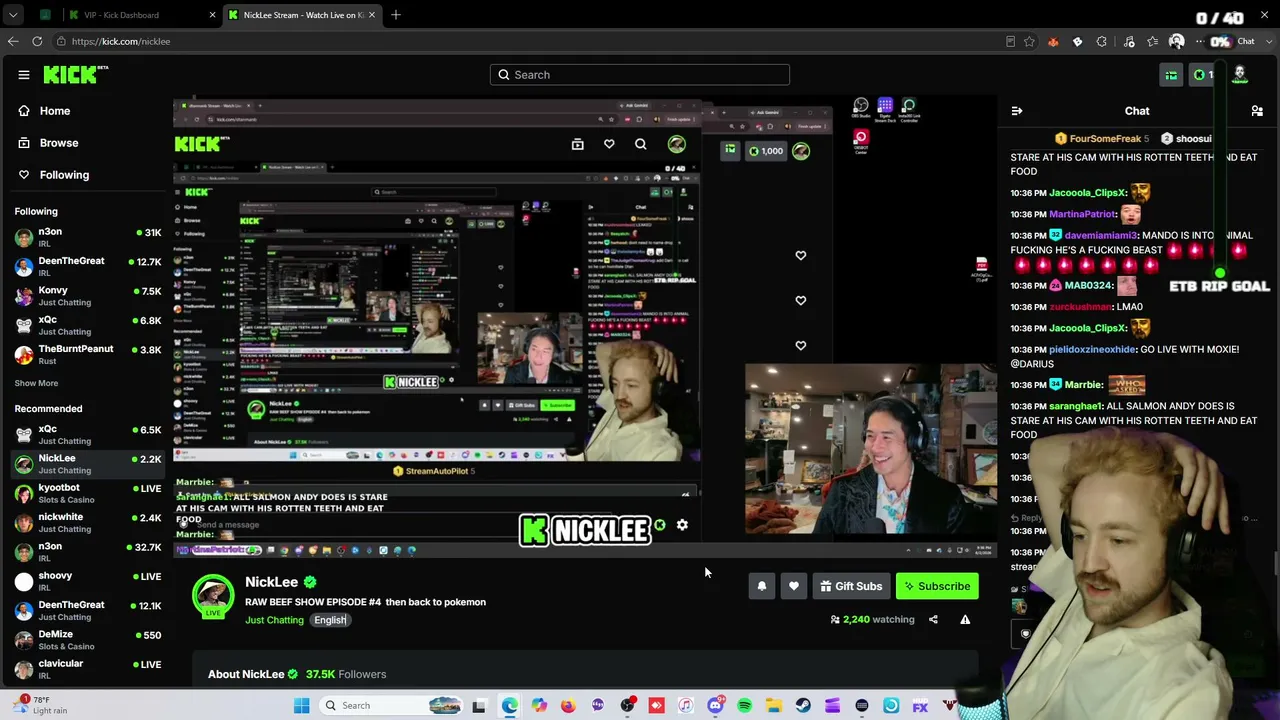
Task: Open Windows Start menu
Action: [302, 706]
